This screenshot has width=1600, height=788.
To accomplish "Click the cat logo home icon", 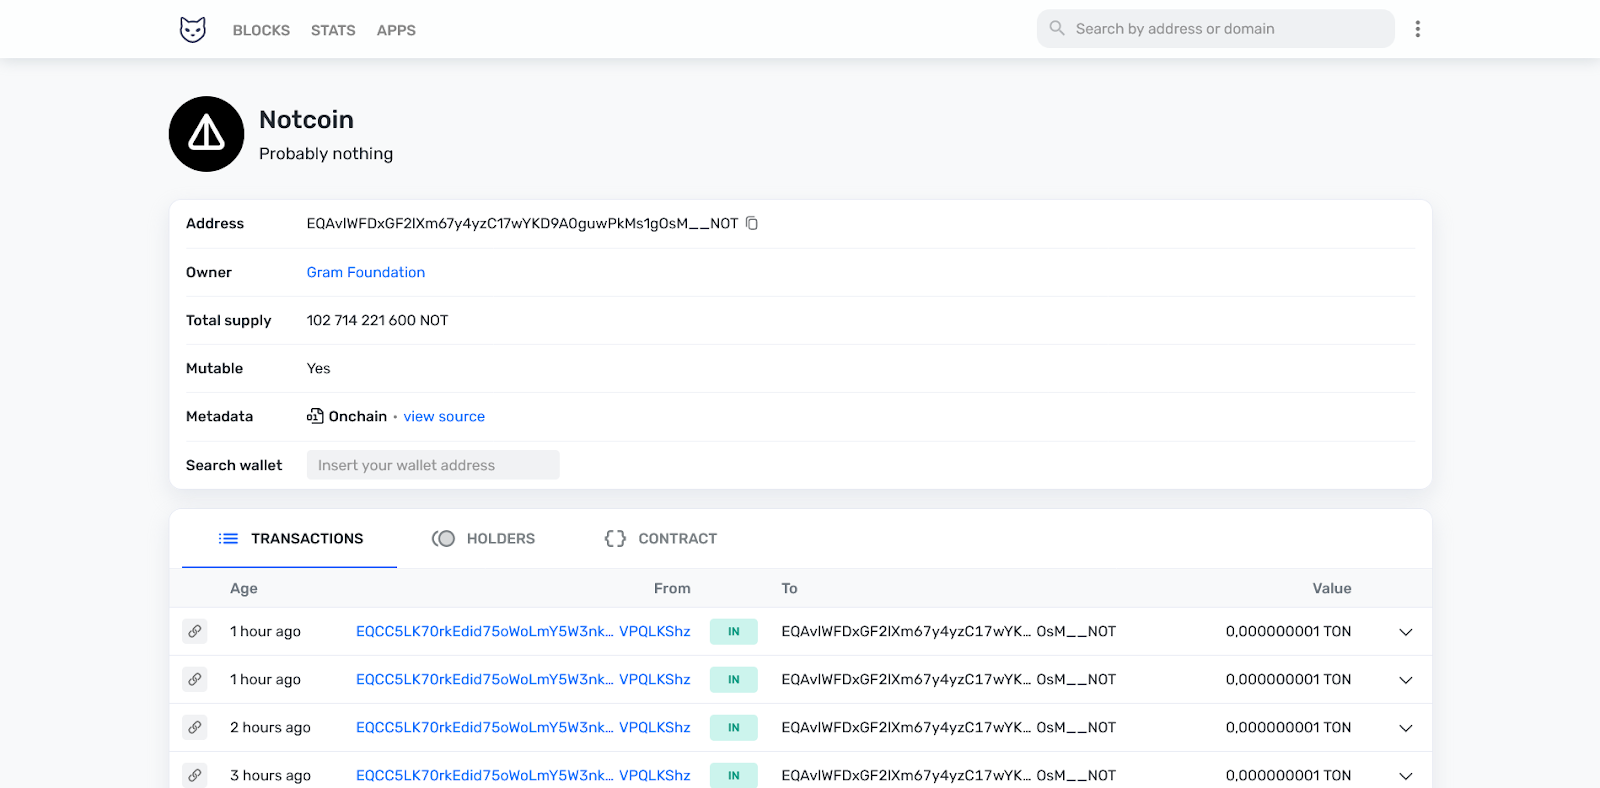I will 192,30.
